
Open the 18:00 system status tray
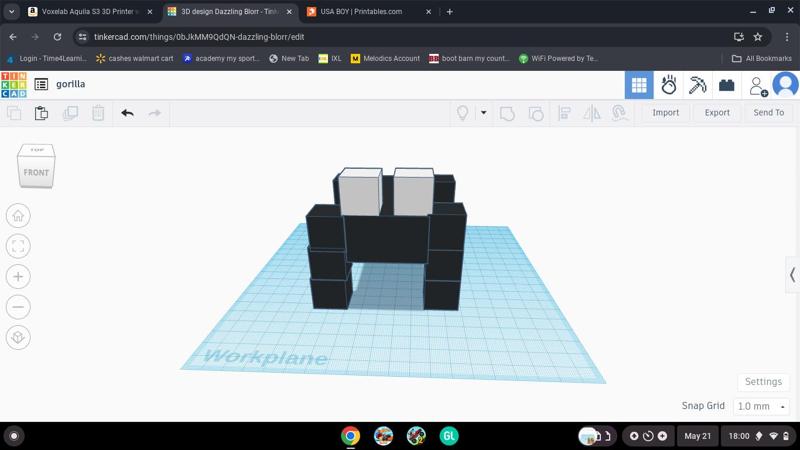pos(759,436)
